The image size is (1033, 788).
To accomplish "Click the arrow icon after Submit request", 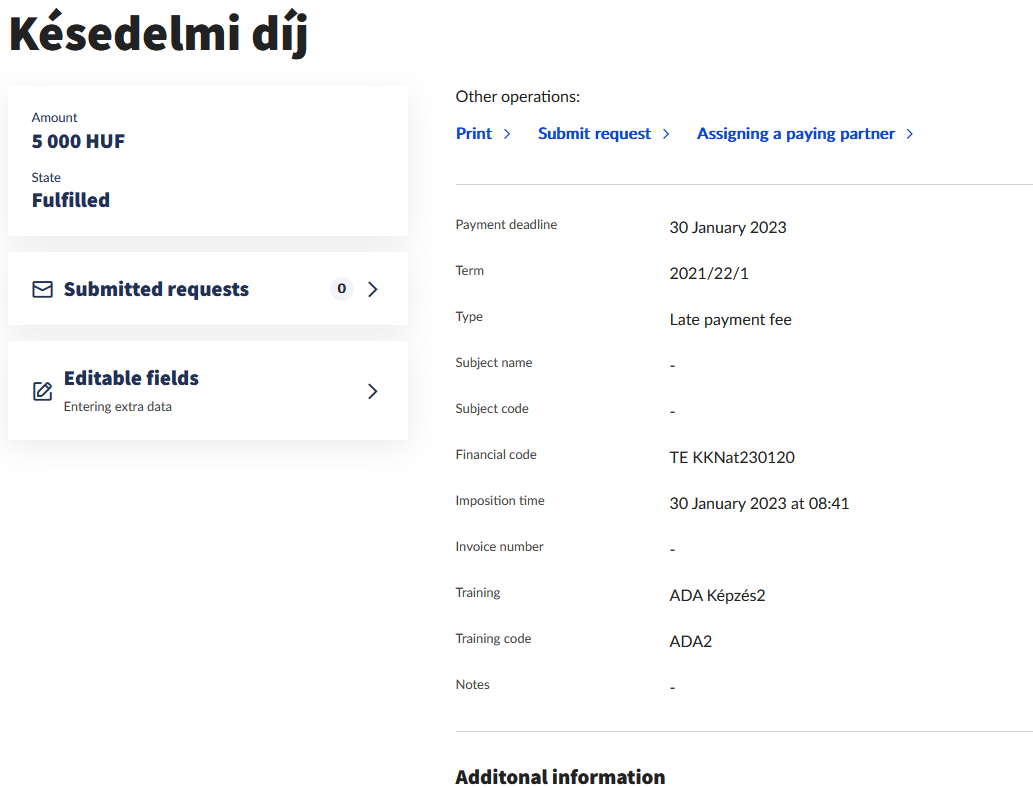I will (667, 134).
